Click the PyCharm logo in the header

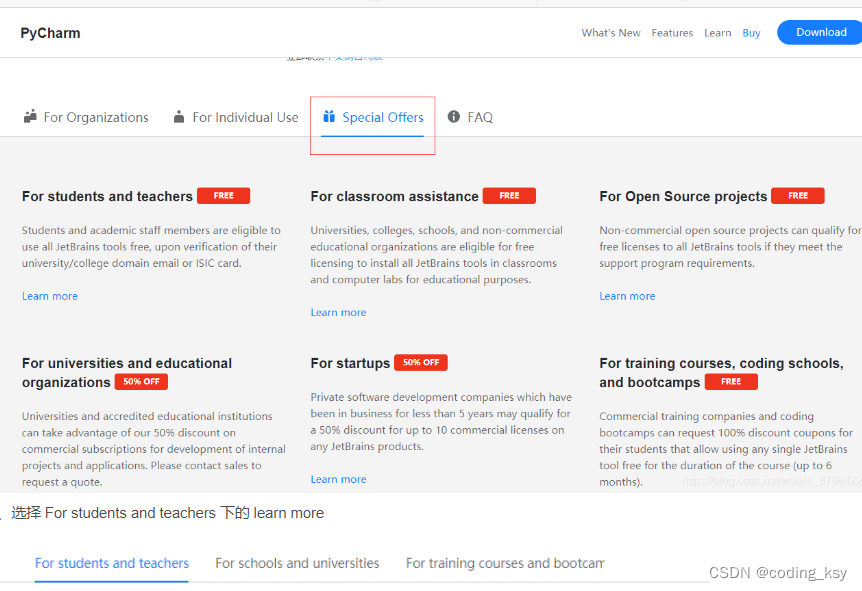[x=51, y=33]
